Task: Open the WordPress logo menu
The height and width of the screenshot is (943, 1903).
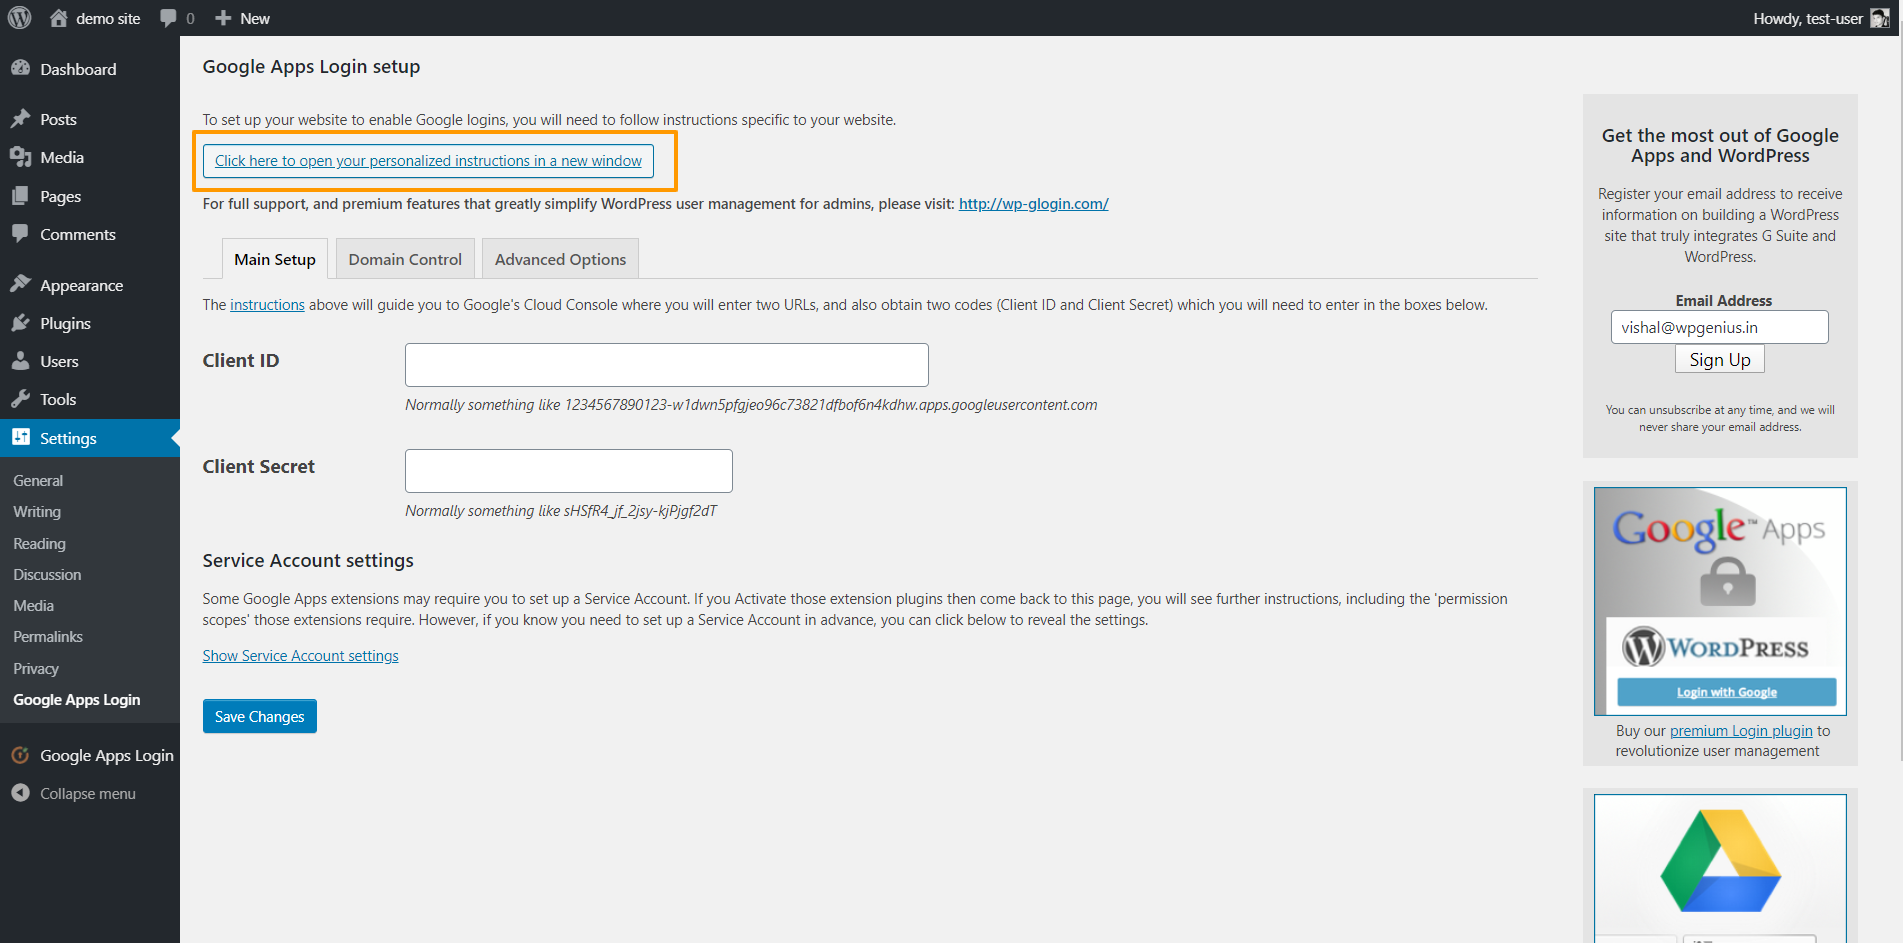Action: 20,18
